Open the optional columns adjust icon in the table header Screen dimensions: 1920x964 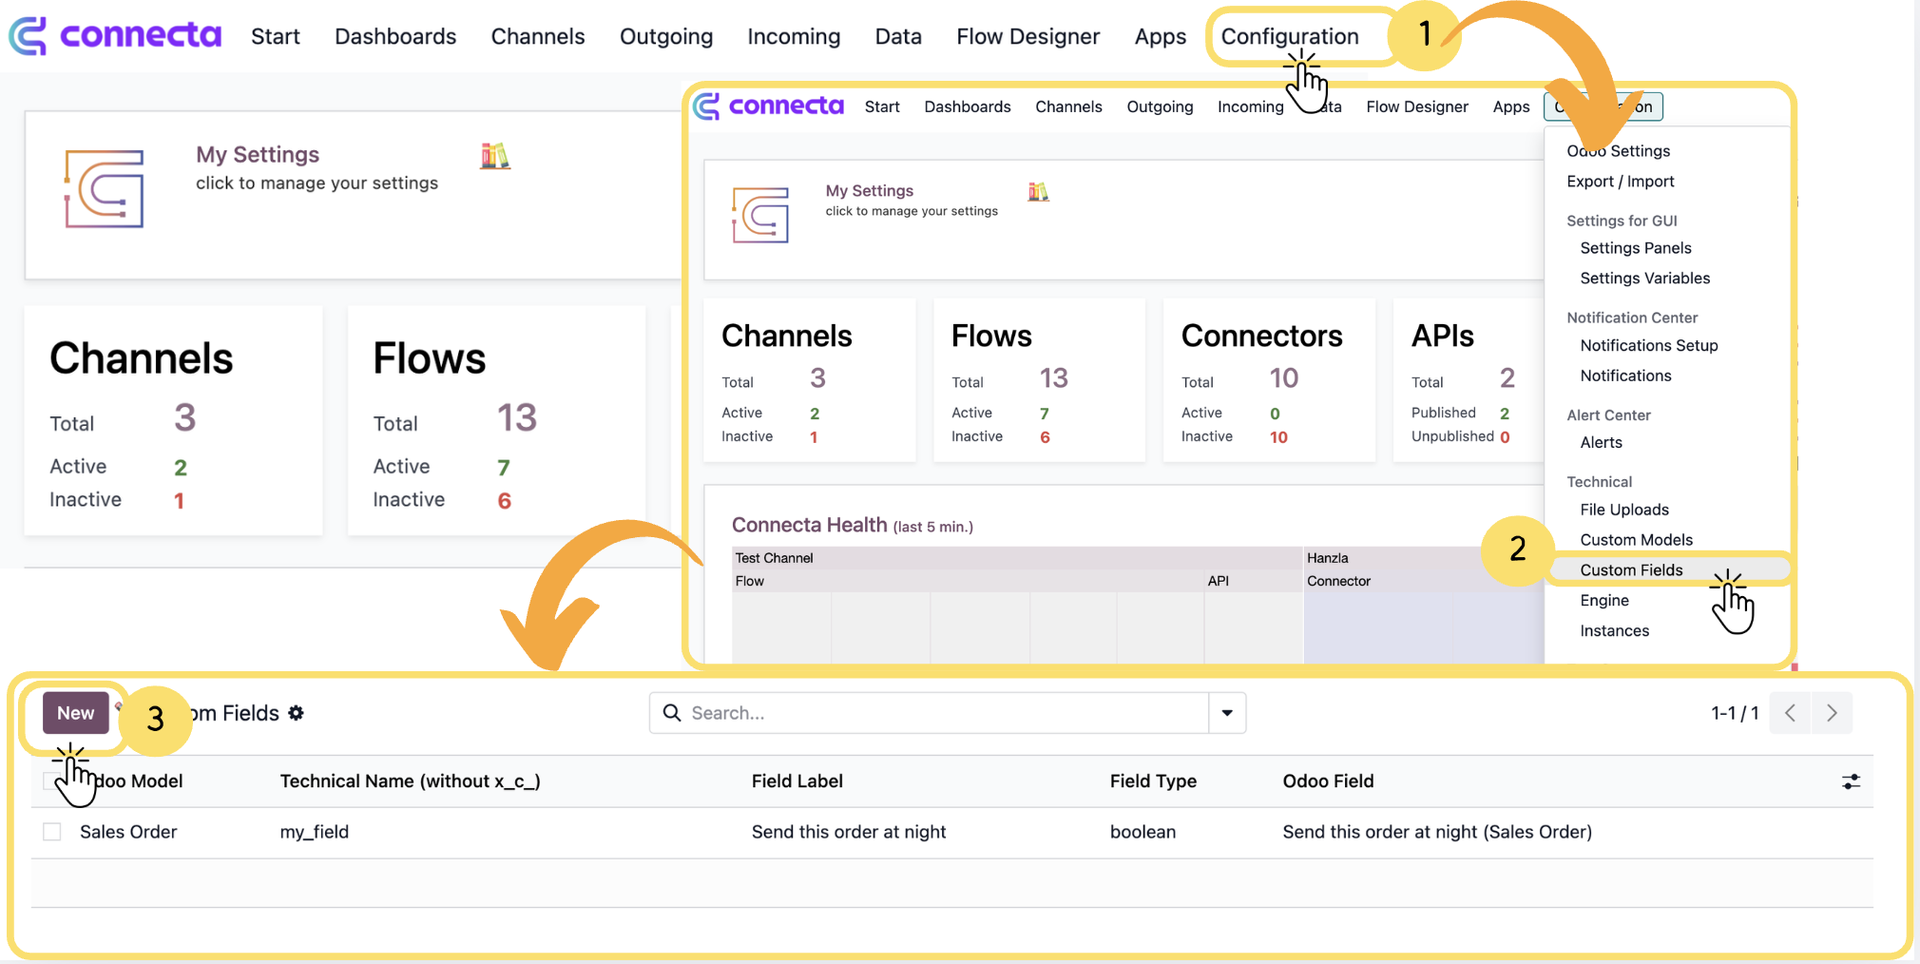tap(1851, 782)
